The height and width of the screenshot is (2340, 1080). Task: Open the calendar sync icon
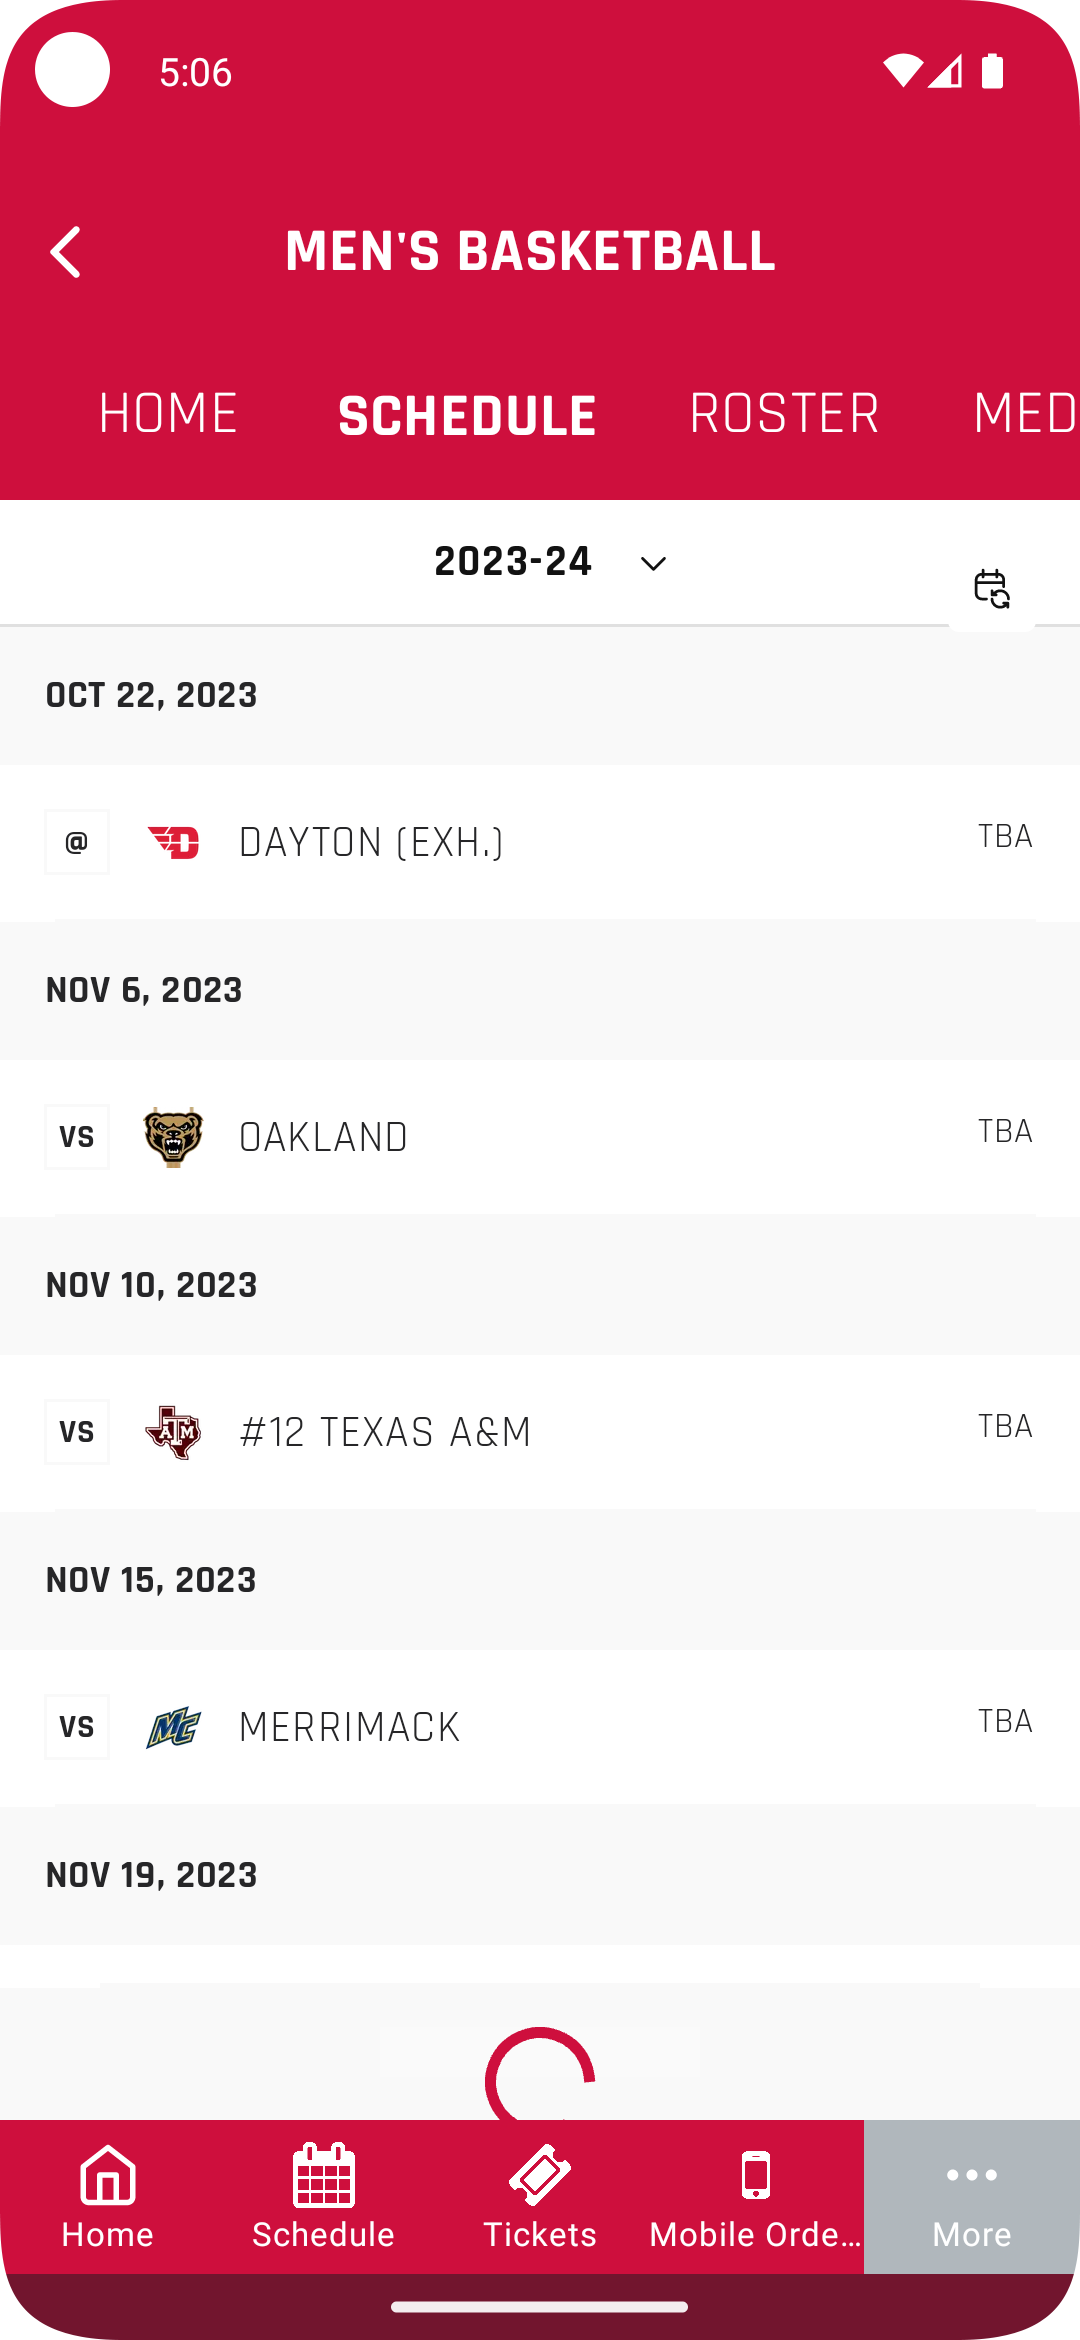(991, 589)
